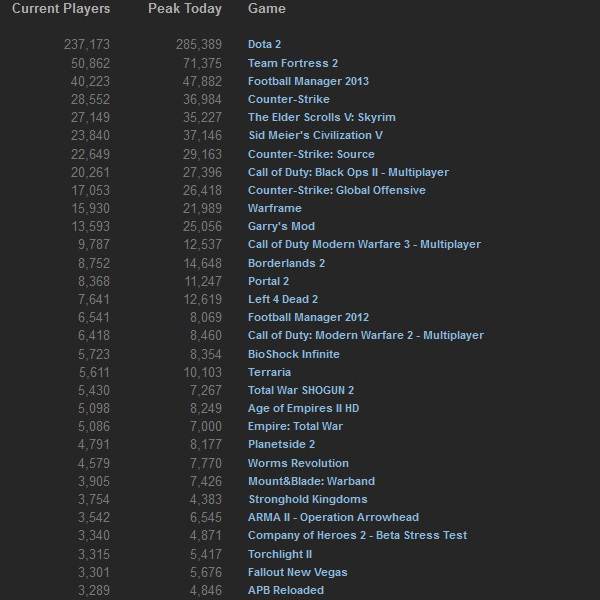Select Left 4 Dead 2 peak 12,619
The width and height of the screenshot is (600, 600).
click(203, 299)
